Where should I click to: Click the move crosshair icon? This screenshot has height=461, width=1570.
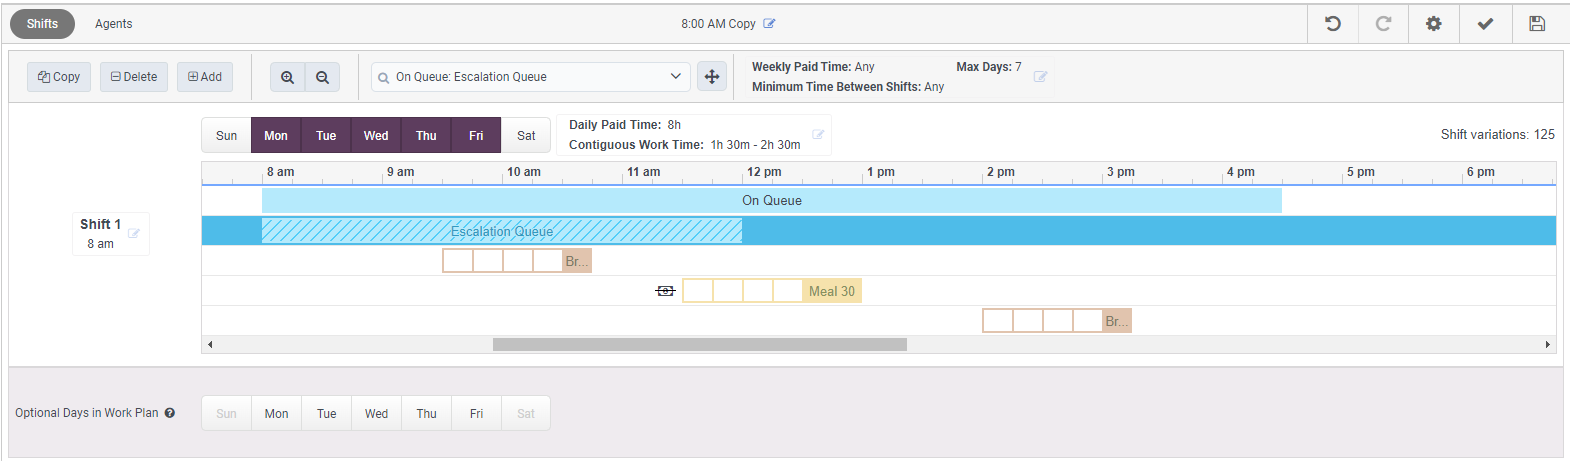[x=712, y=77]
